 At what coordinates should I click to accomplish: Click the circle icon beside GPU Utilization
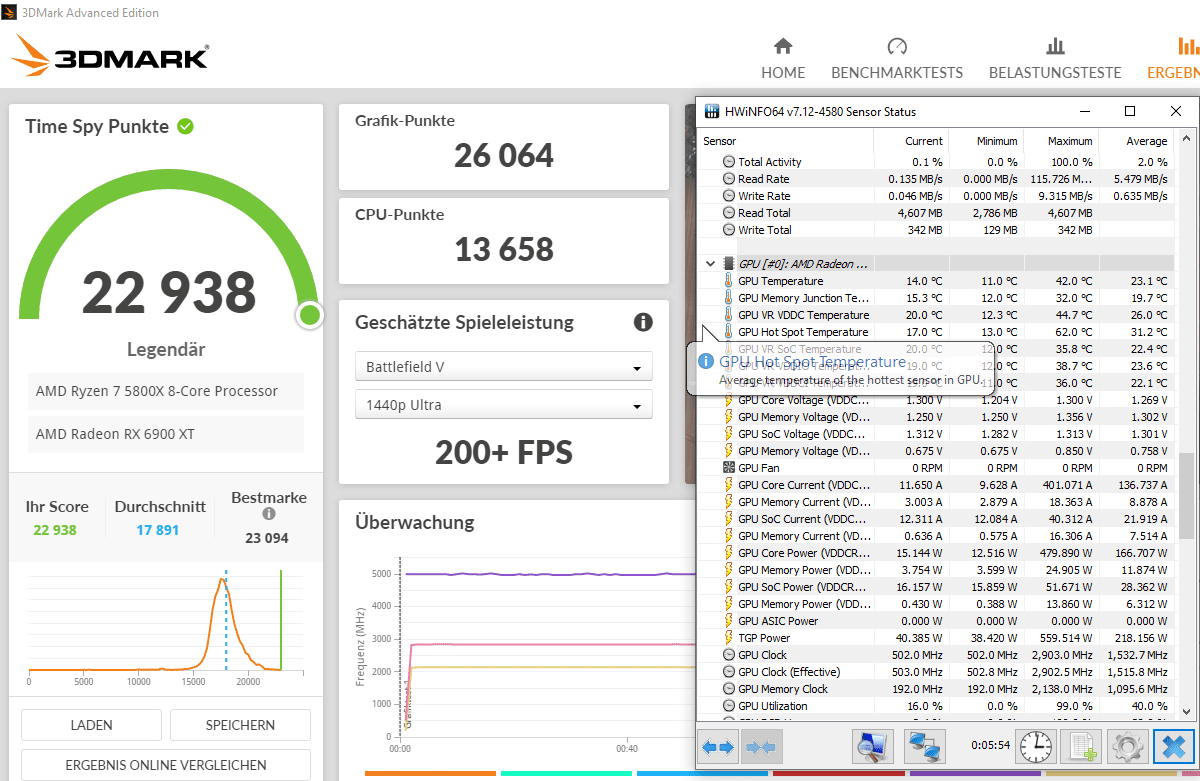(729, 706)
